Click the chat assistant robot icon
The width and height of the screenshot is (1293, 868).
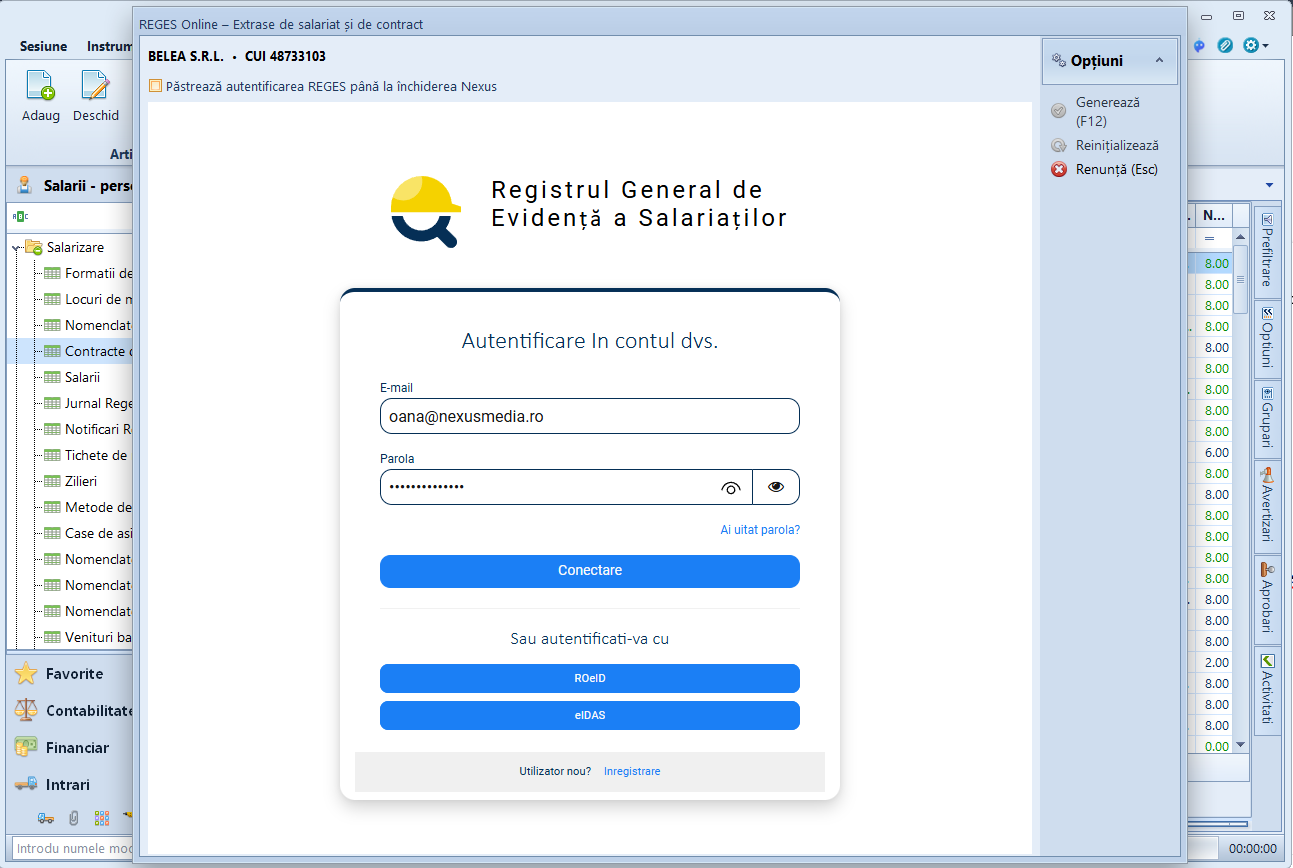1199,46
